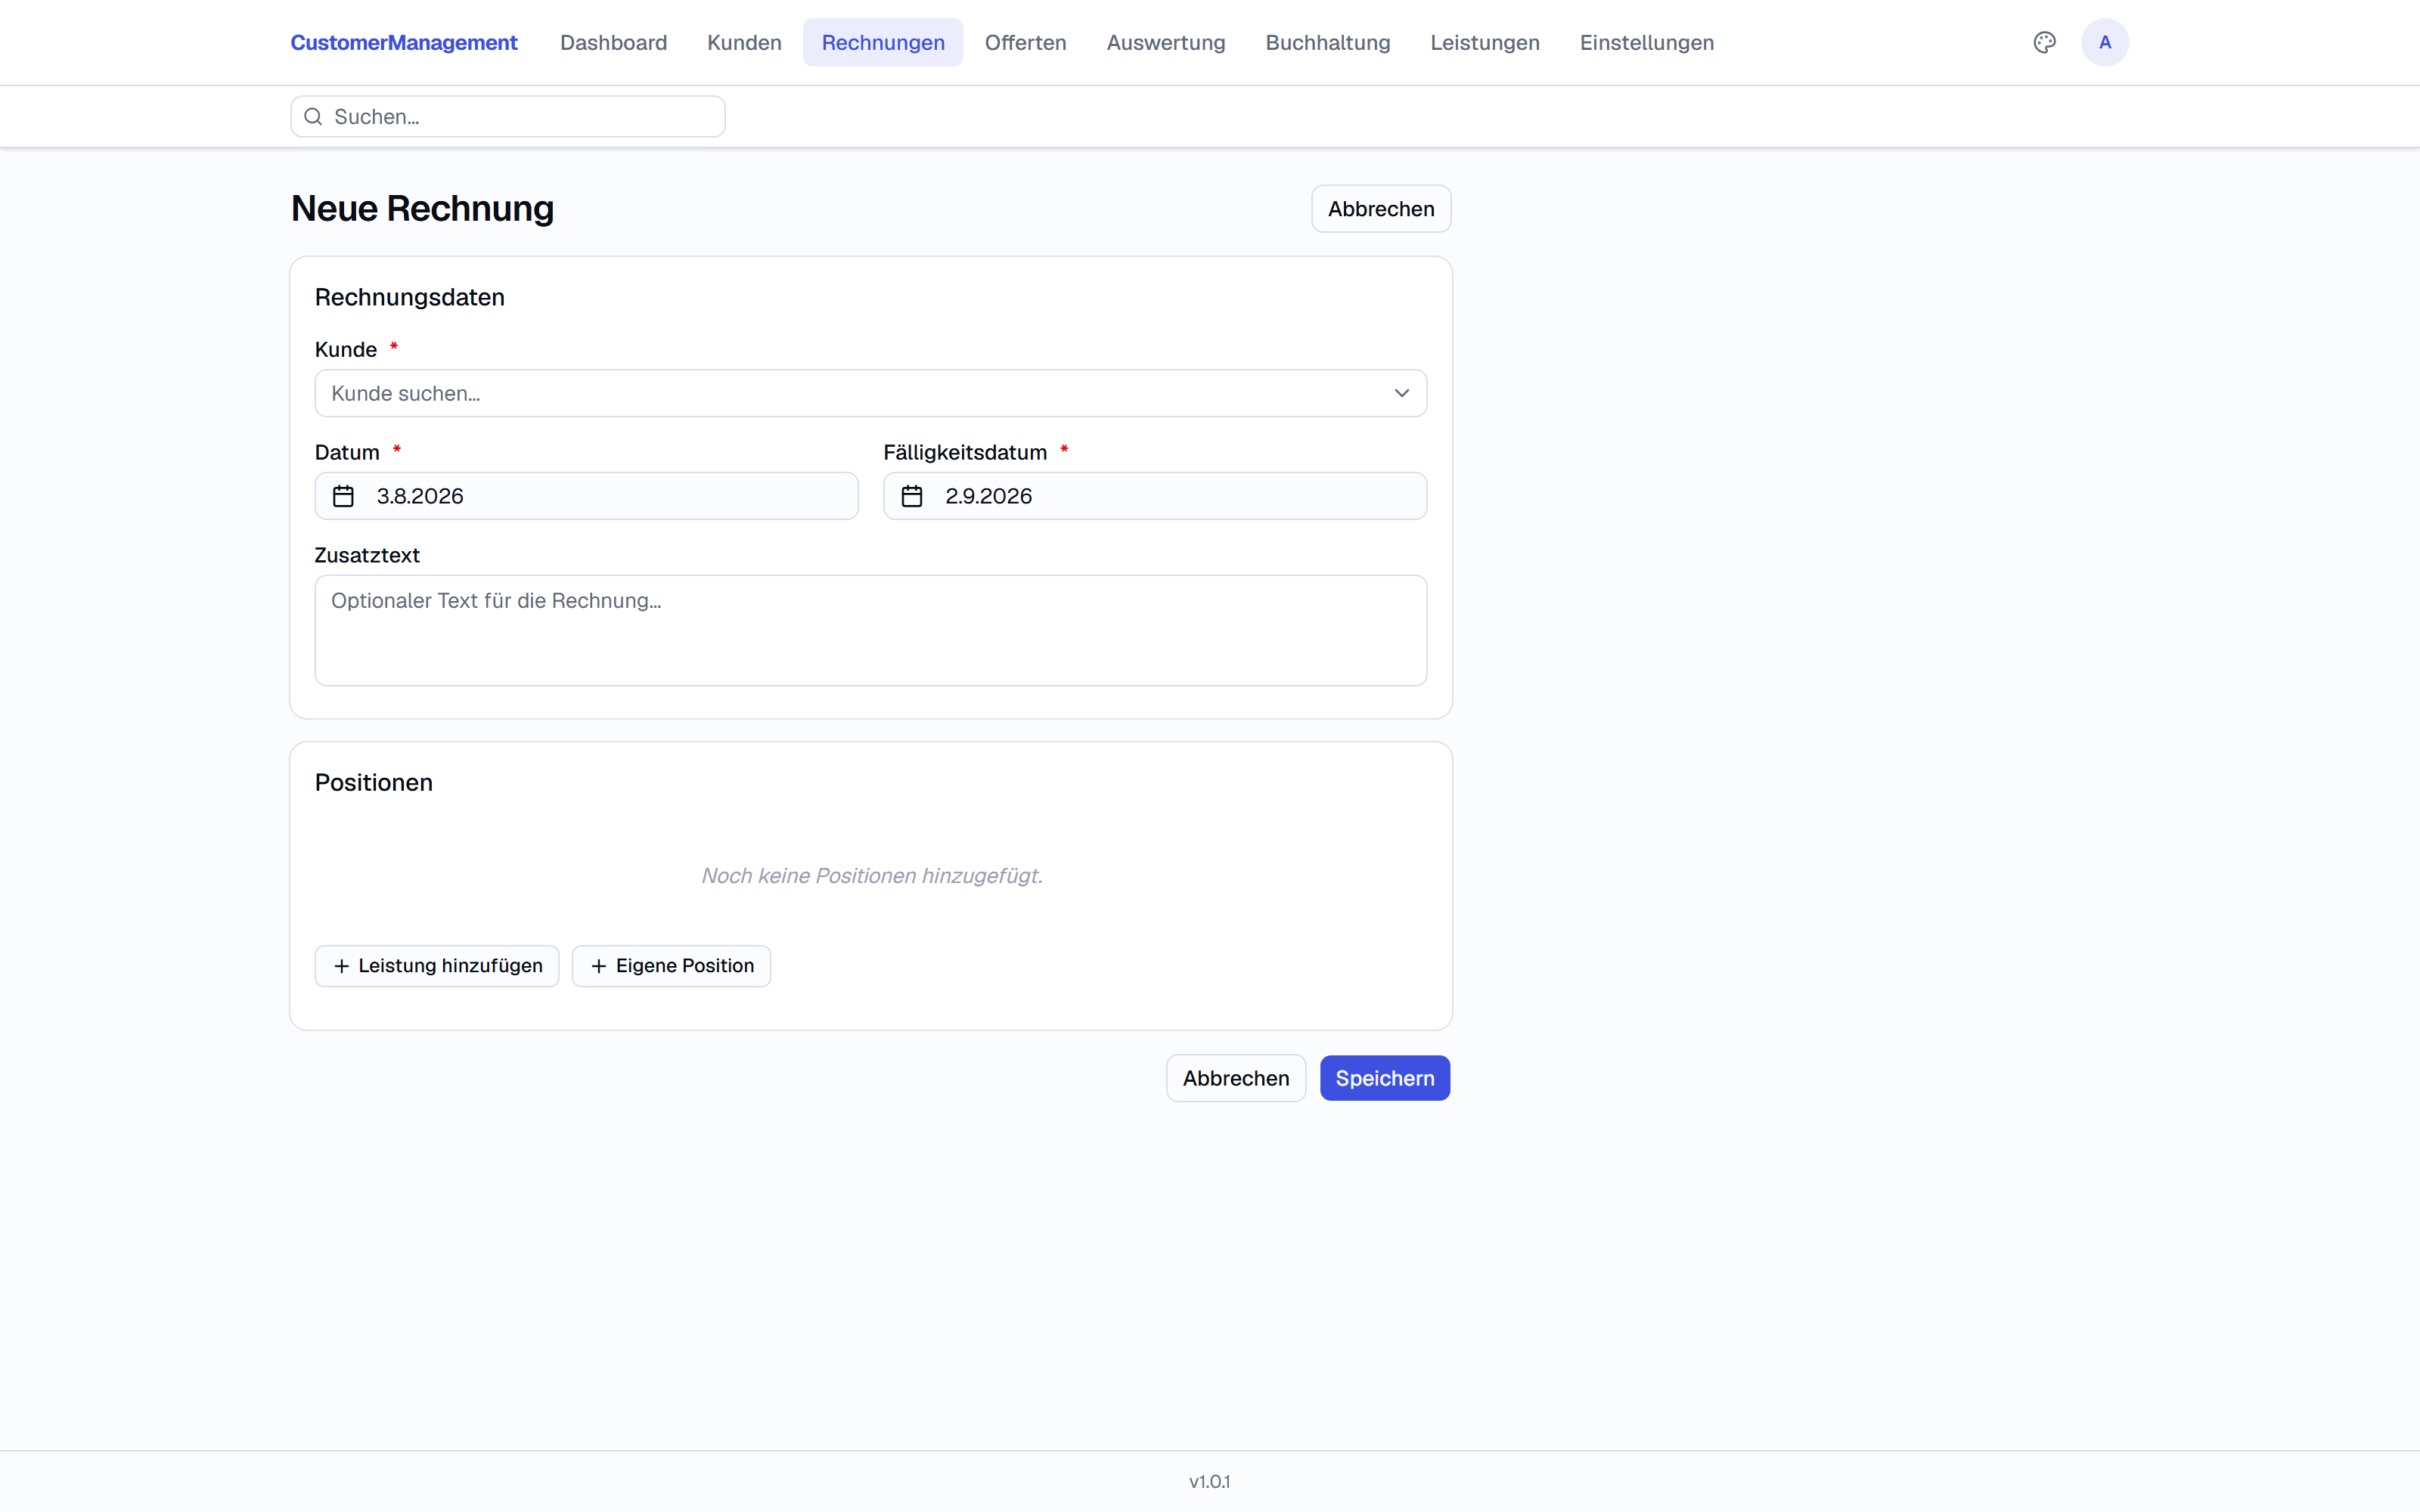Open the user avatar menu 'A'

tap(2105, 42)
